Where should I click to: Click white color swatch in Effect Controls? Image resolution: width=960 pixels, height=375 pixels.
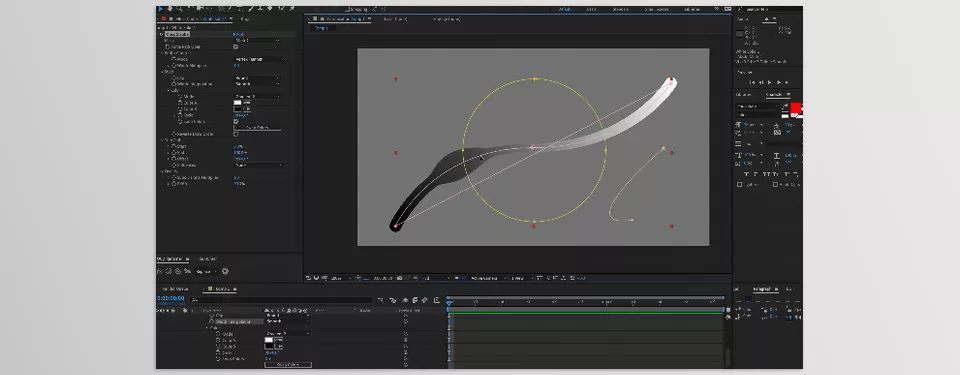238,102
